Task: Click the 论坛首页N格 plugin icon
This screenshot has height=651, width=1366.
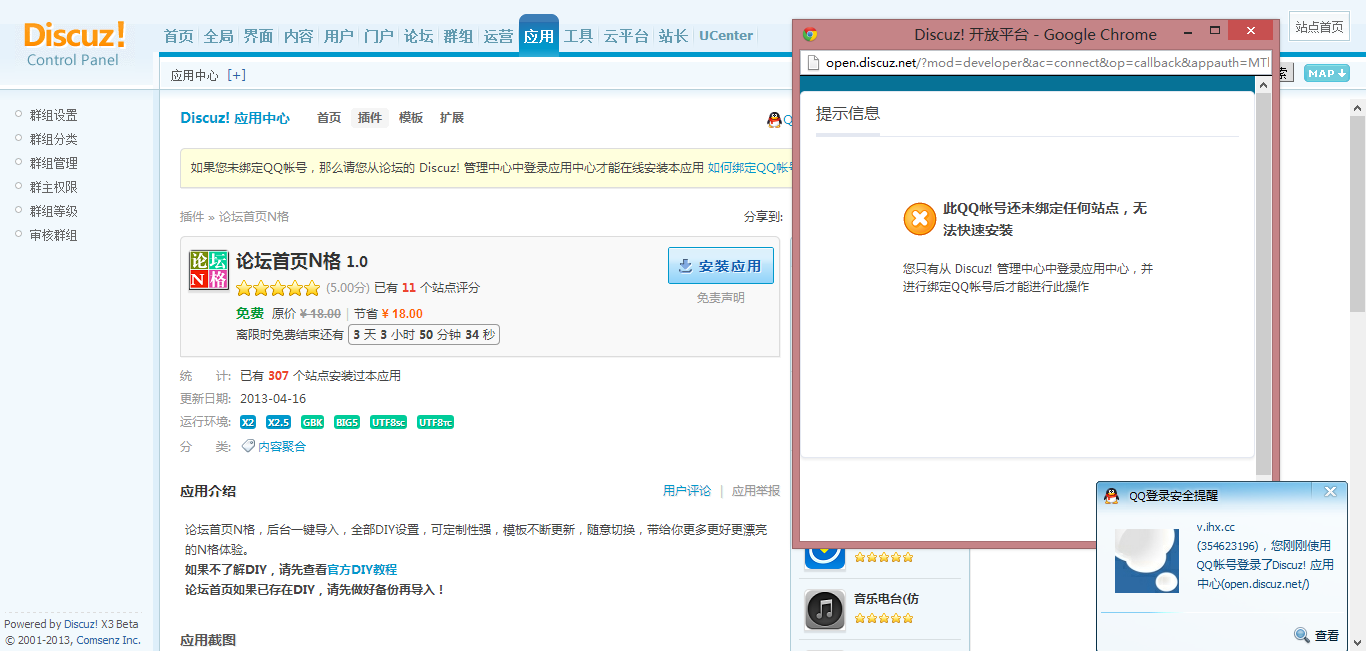Action: click(209, 270)
